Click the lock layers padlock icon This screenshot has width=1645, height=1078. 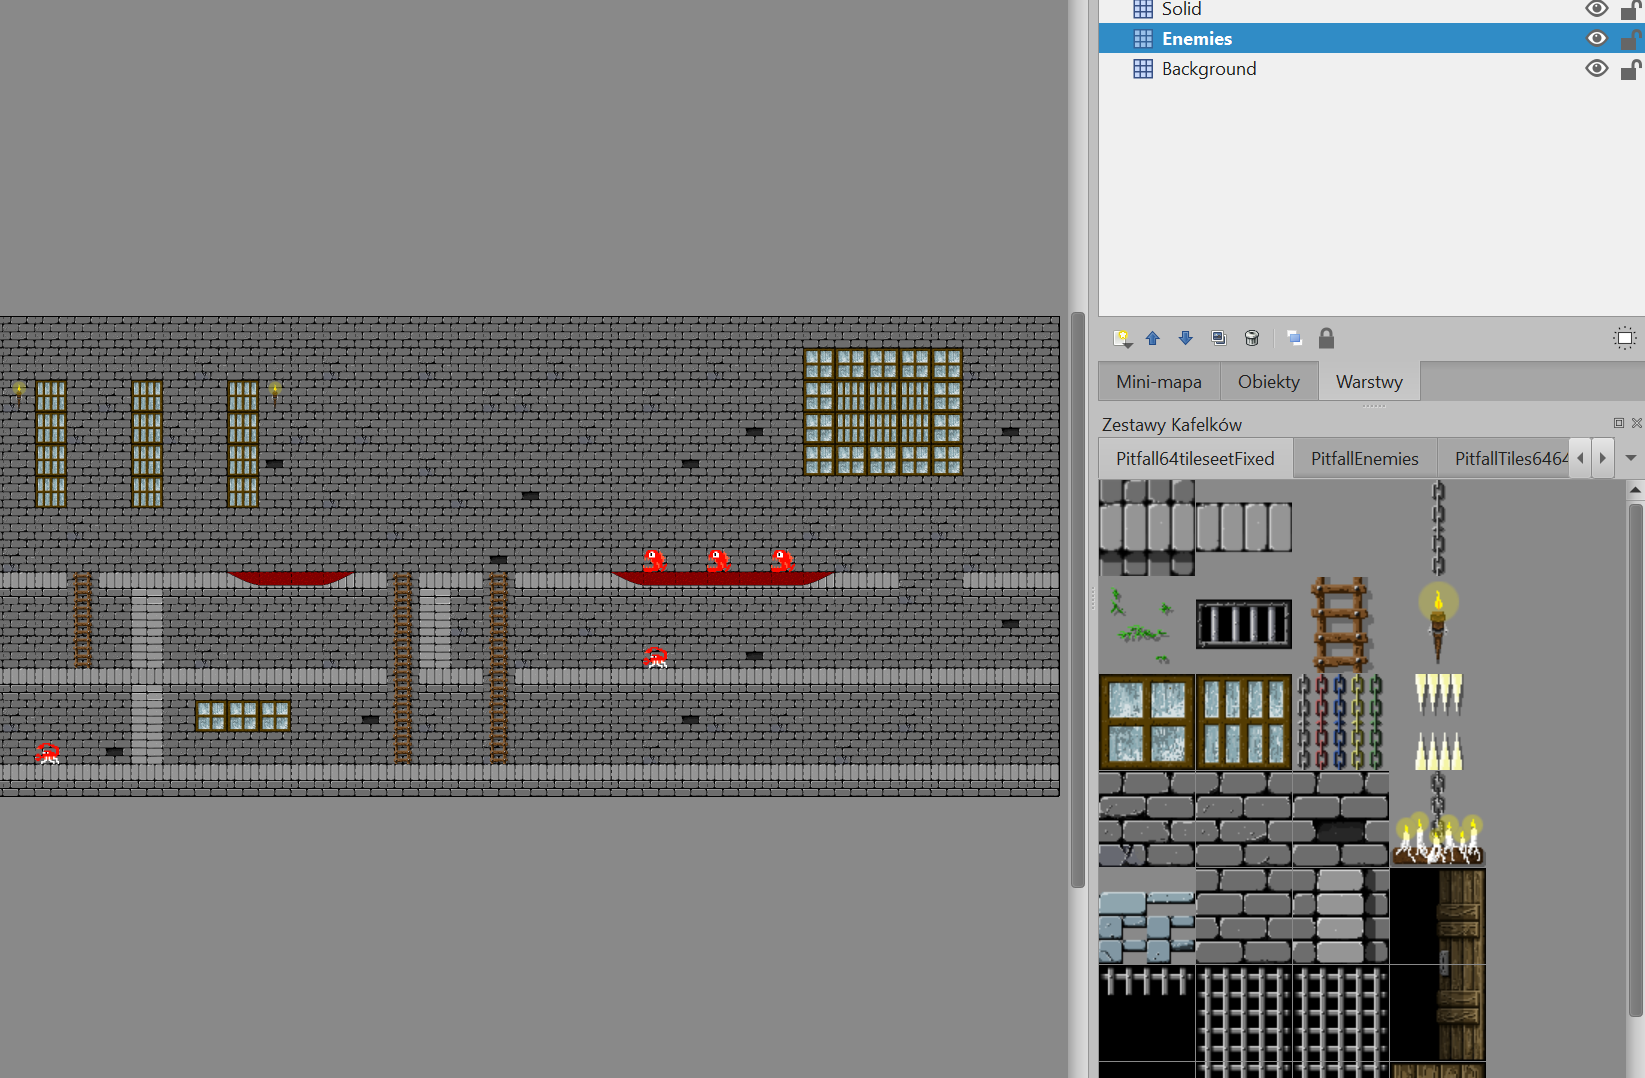(x=1327, y=338)
